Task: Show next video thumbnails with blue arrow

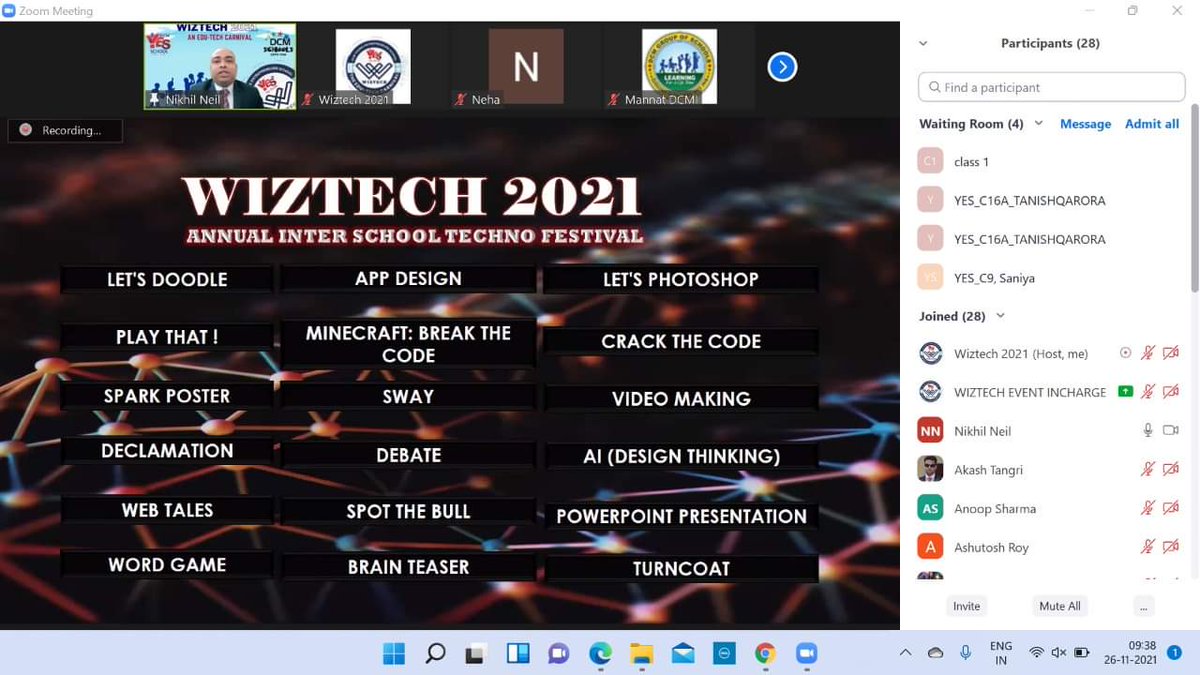Action: 782,67
